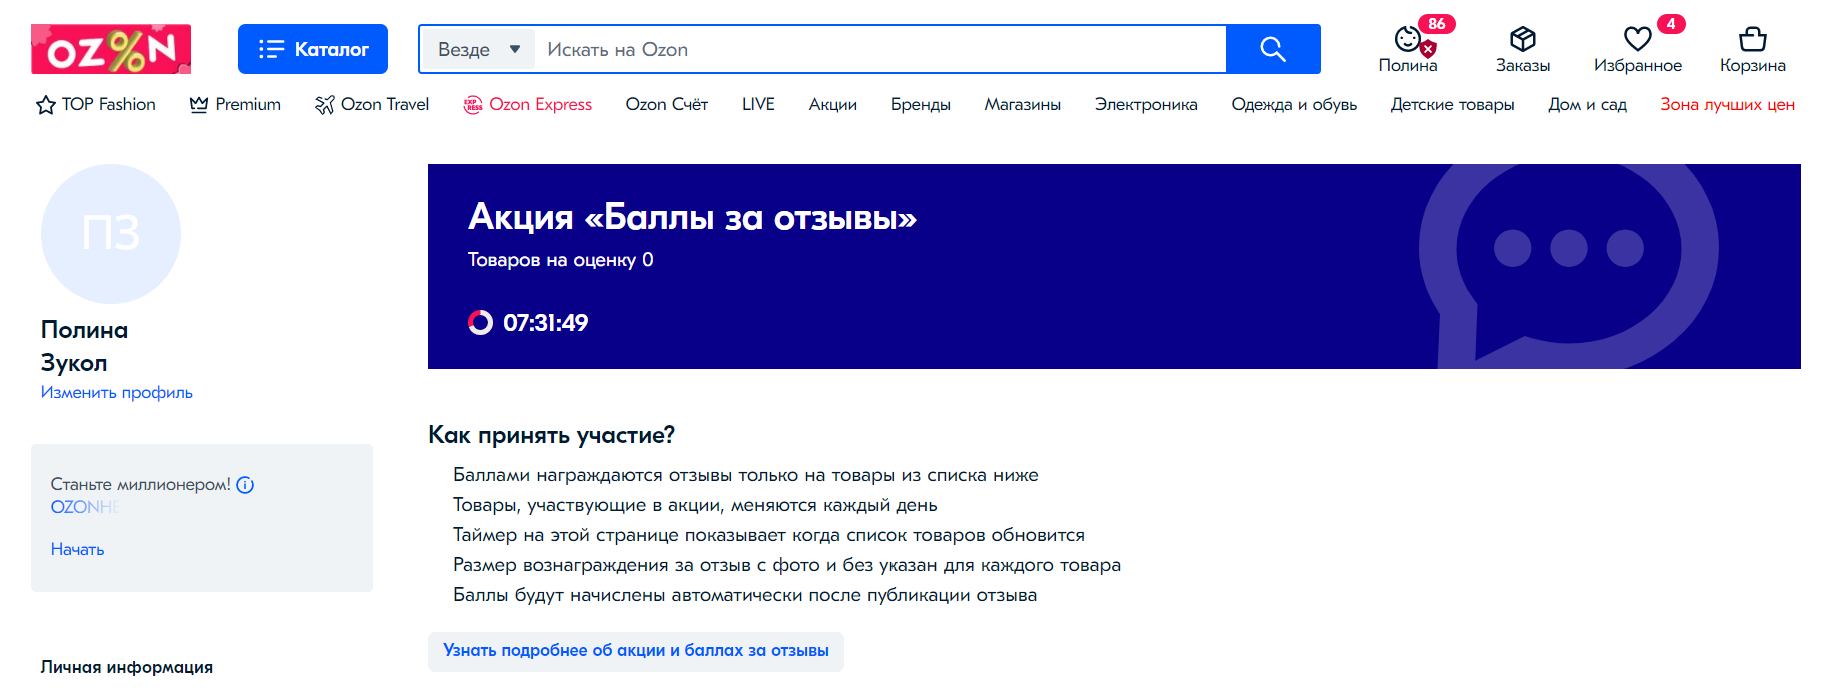Click the circular countdown timer indicator
The image size is (1847, 696).
pos(481,322)
